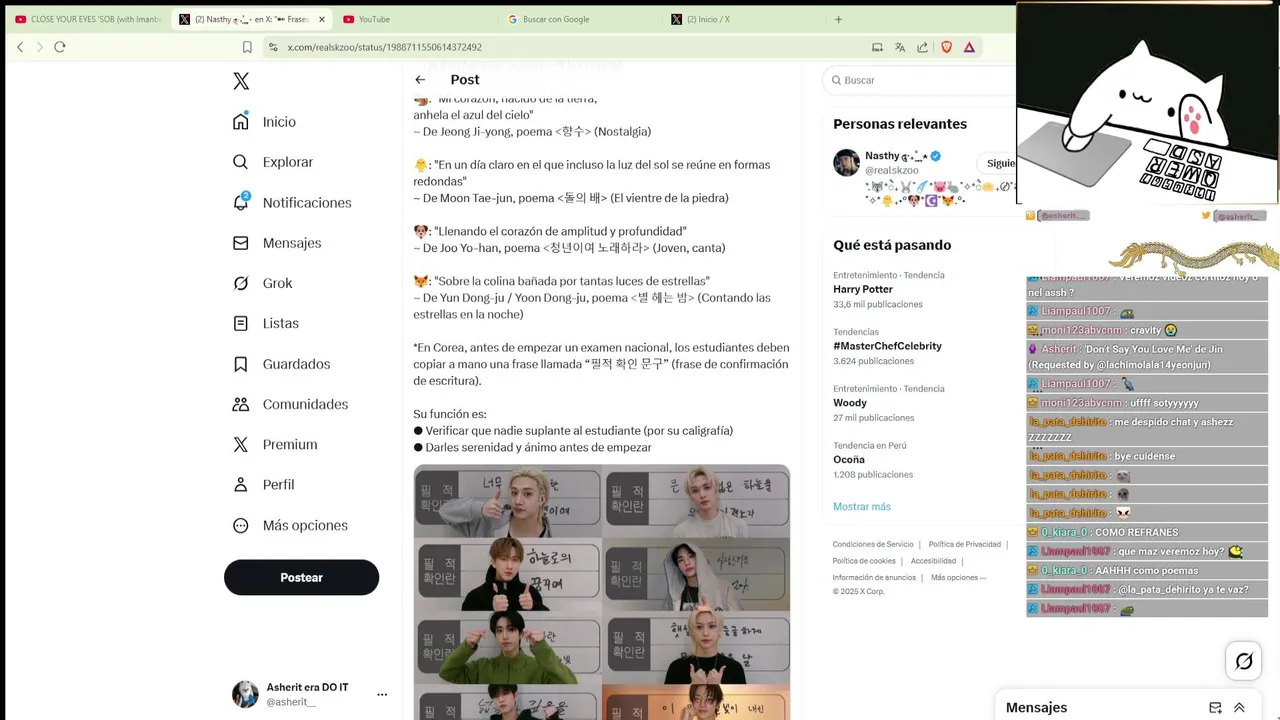Click the Buscar search field
Screen dimensions: 1280x720
click(x=919, y=80)
